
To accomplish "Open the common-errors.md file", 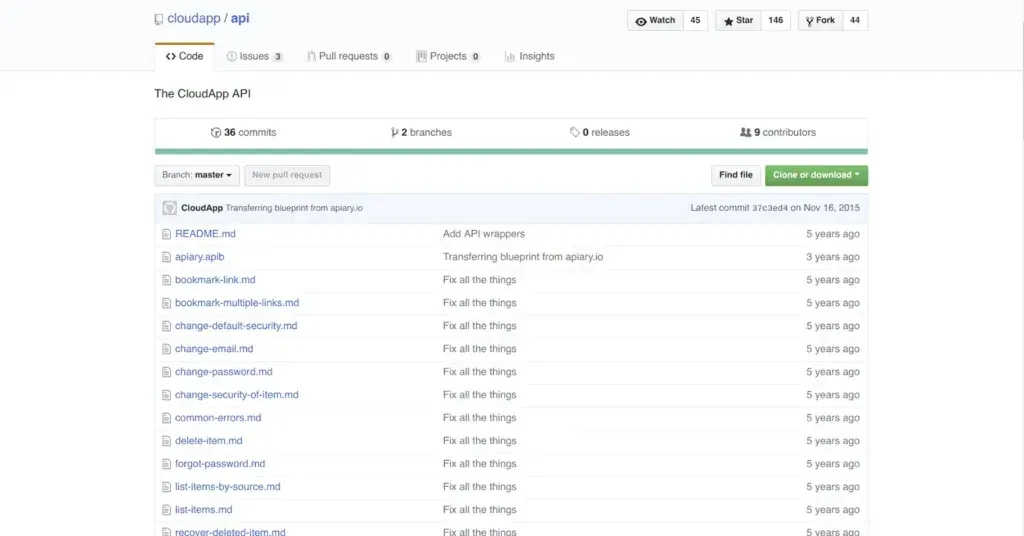I will [x=218, y=418].
